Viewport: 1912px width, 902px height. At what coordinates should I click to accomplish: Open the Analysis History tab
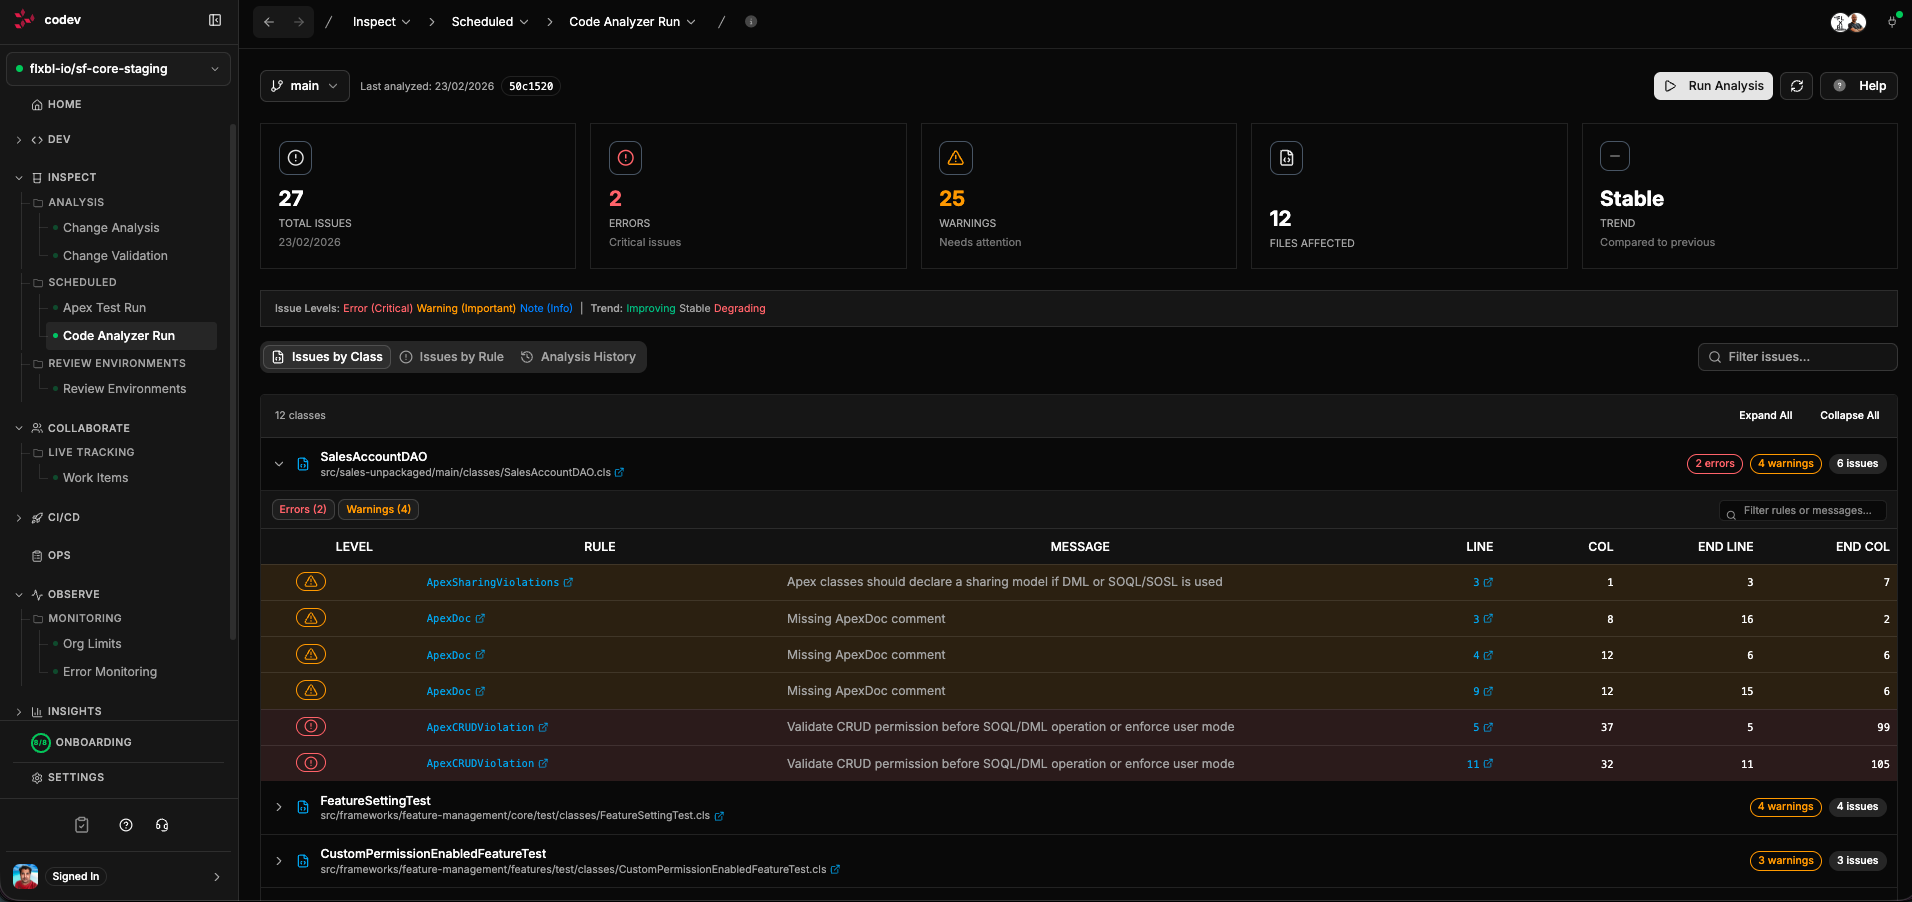click(x=578, y=356)
